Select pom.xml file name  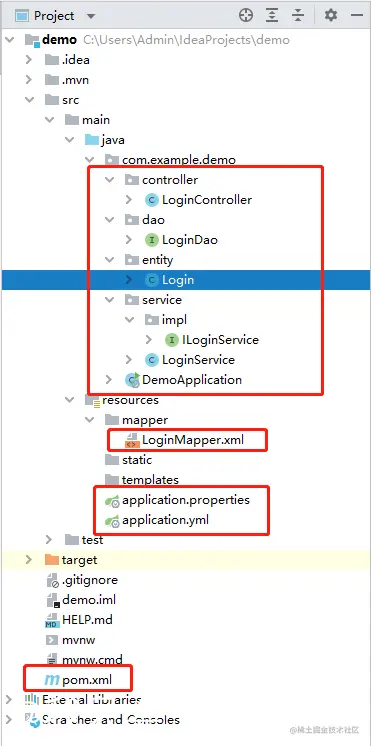(87, 680)
